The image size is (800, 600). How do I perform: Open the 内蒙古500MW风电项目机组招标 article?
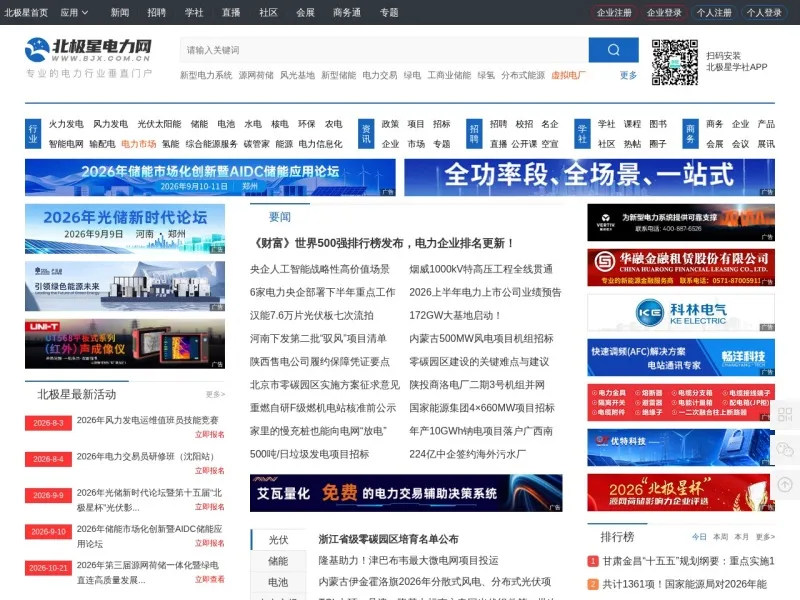[481, 338]
